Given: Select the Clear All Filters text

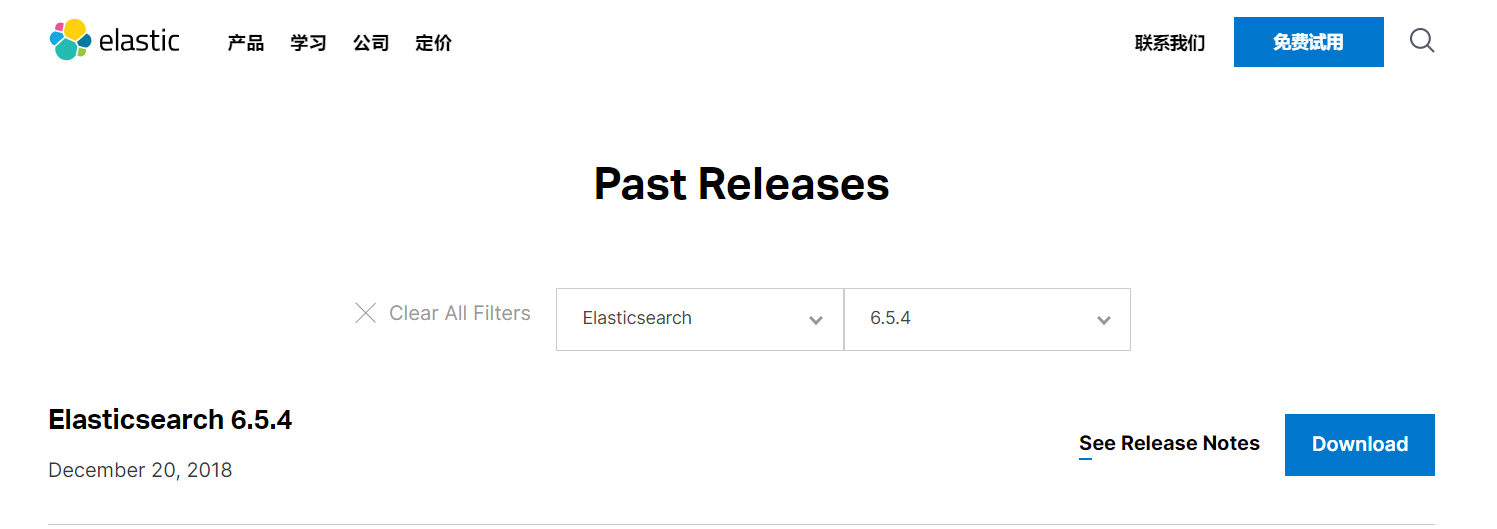Looking at the screenshot, I should 460,313.
